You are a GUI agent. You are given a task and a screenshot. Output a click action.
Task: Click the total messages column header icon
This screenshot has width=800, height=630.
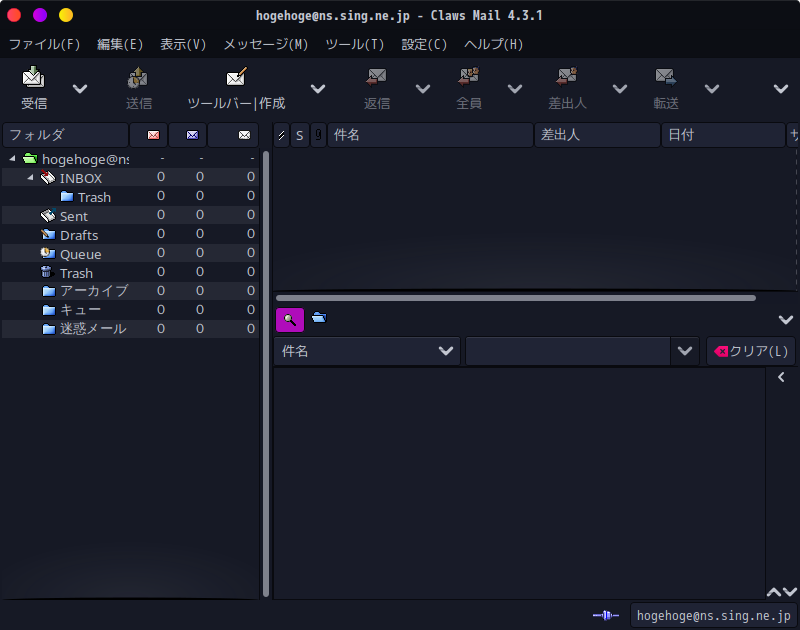click(x=244, y=135)
